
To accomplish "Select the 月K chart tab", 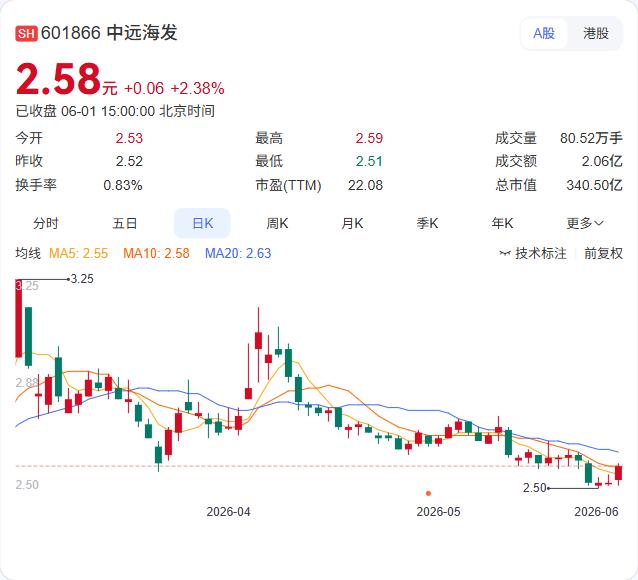I will [x=352, y=223].
